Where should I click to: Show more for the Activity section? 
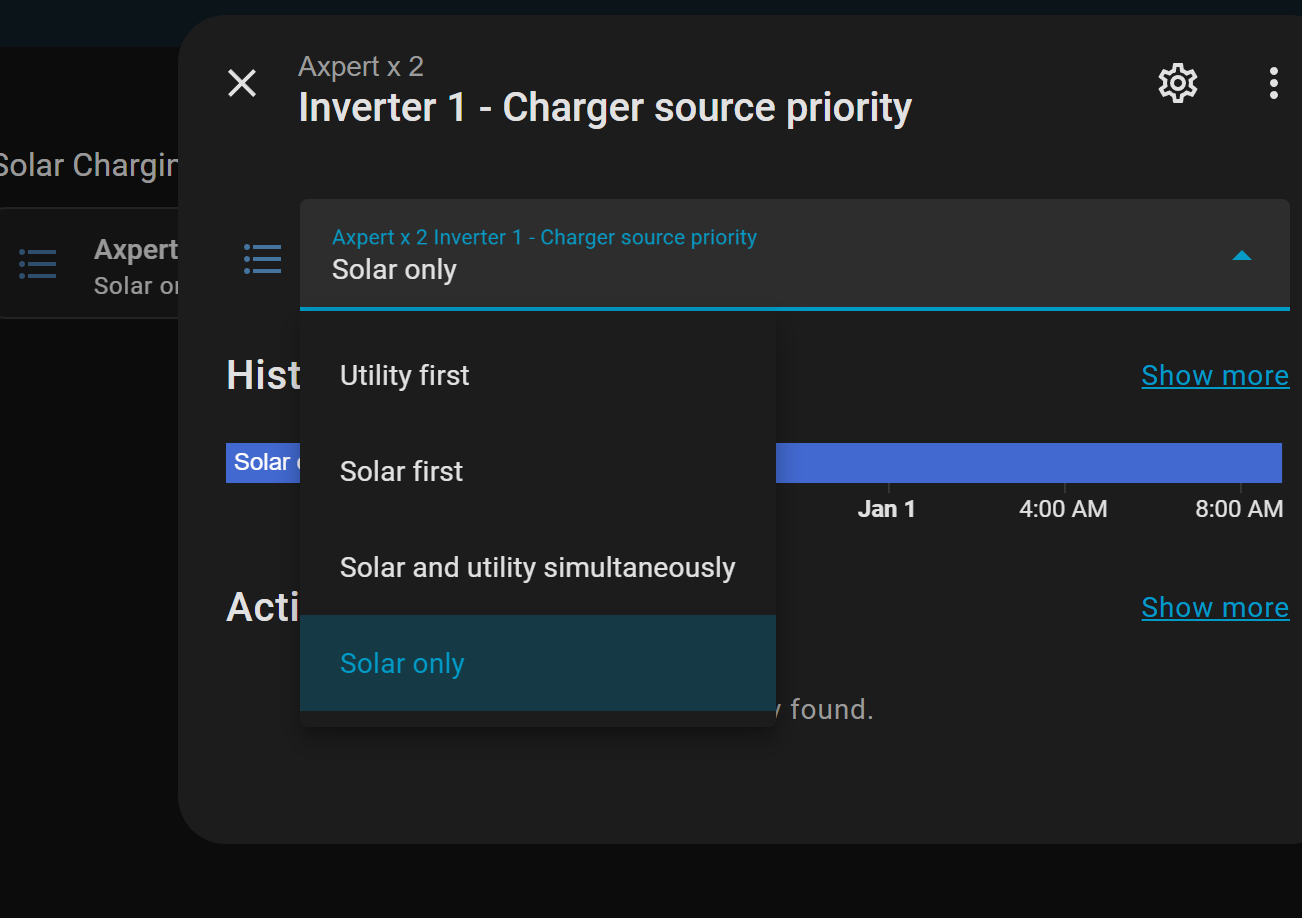pos(1214,608)
